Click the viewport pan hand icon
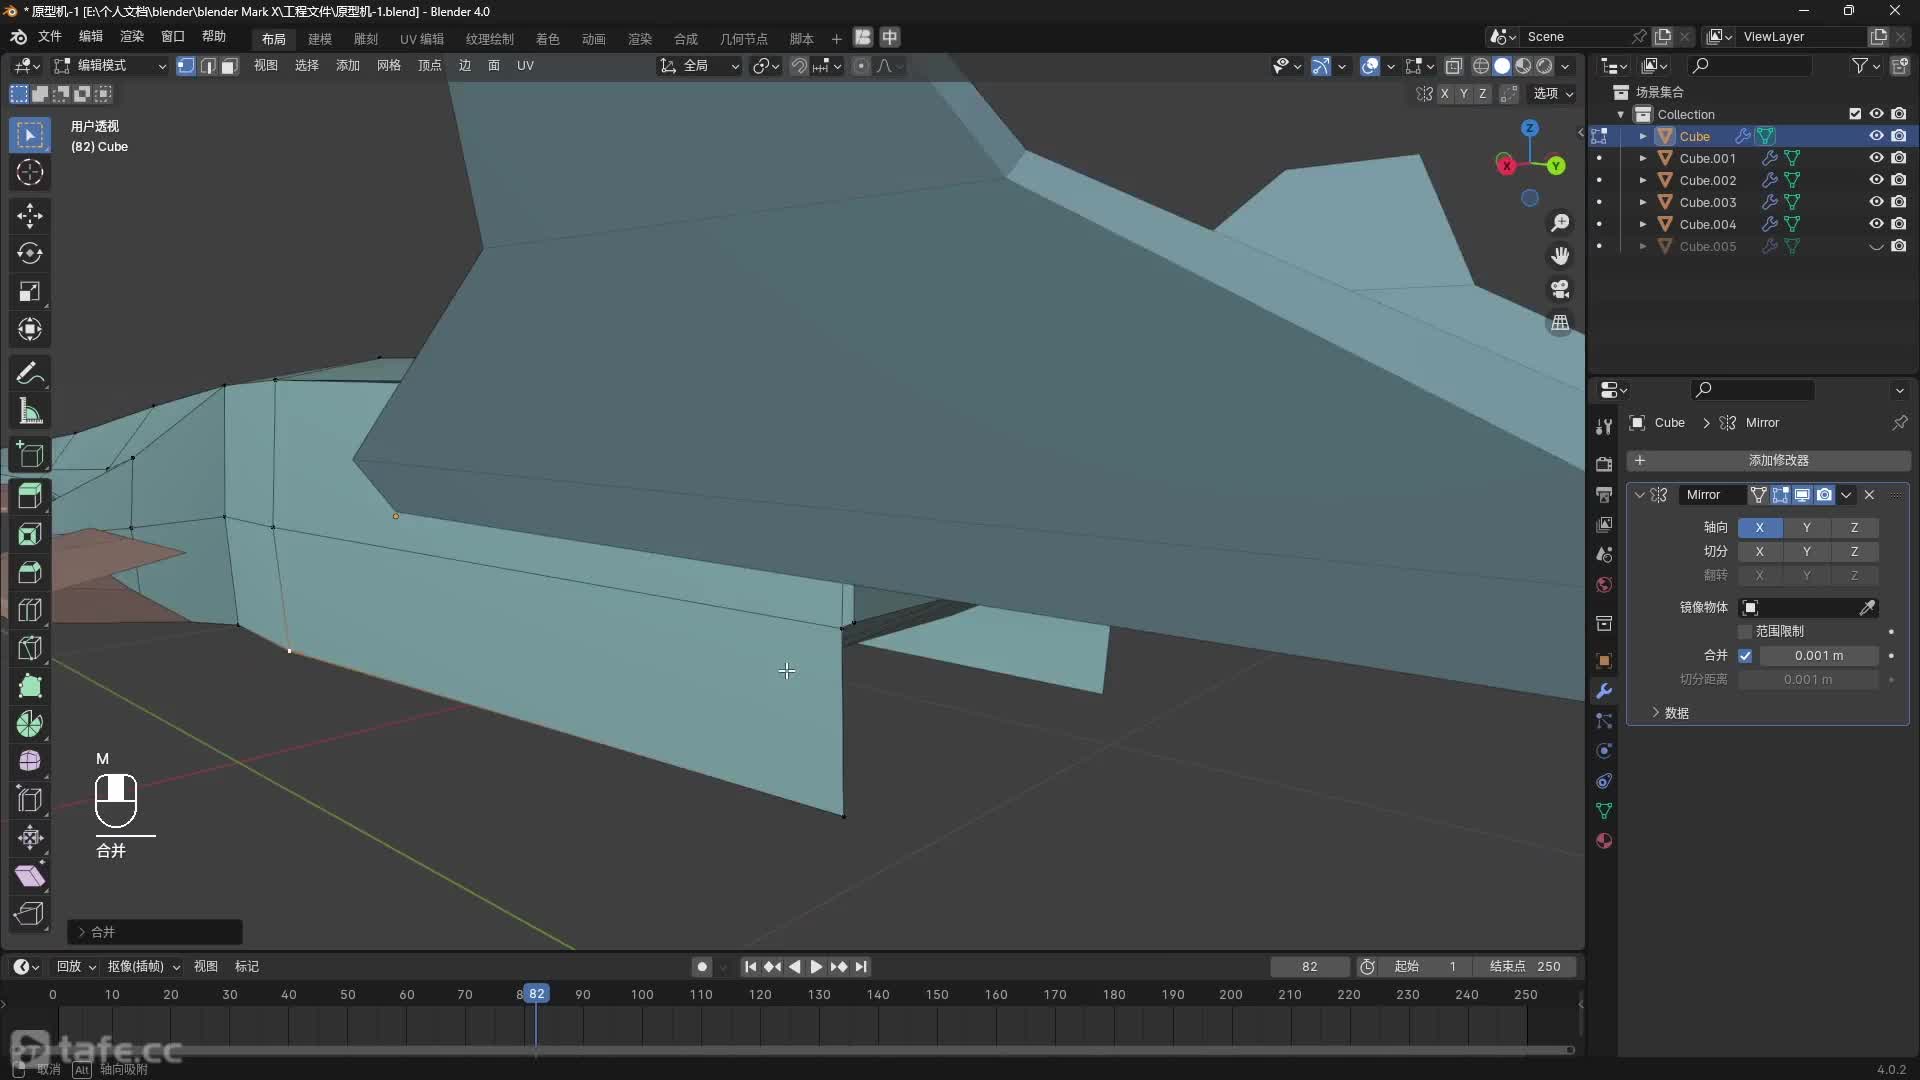This screenshot has width=1920, height=1080. (x=1560, y=256)
